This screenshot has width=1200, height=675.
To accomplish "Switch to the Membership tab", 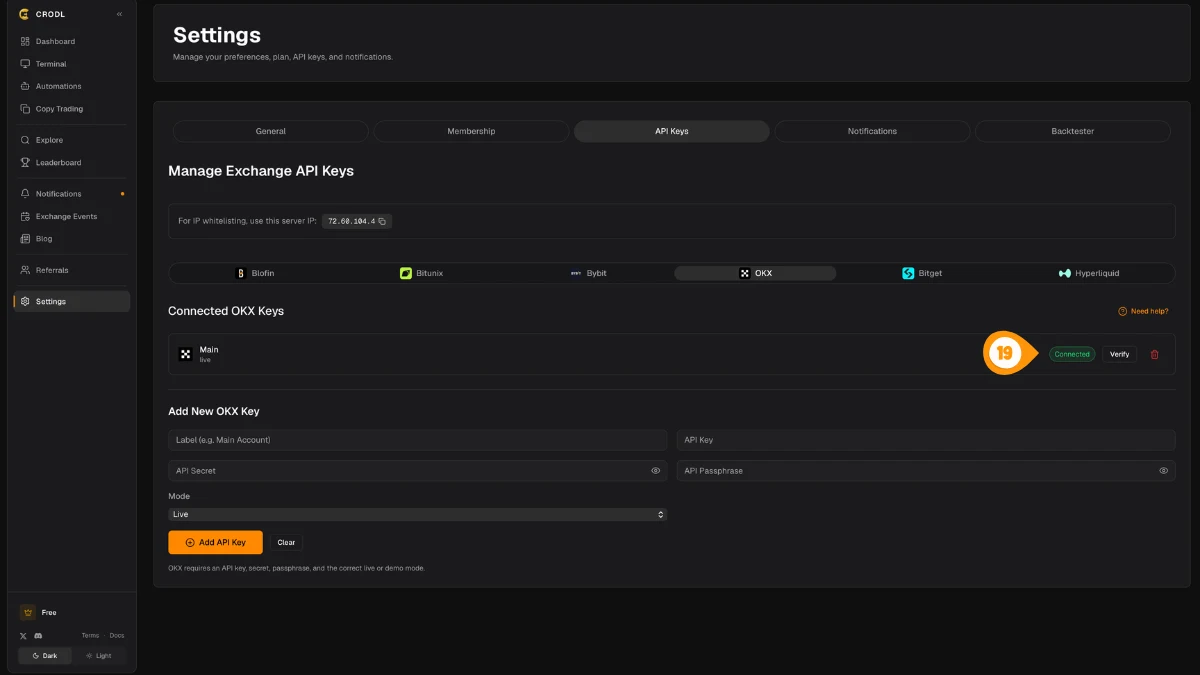I will coord(471,131).
